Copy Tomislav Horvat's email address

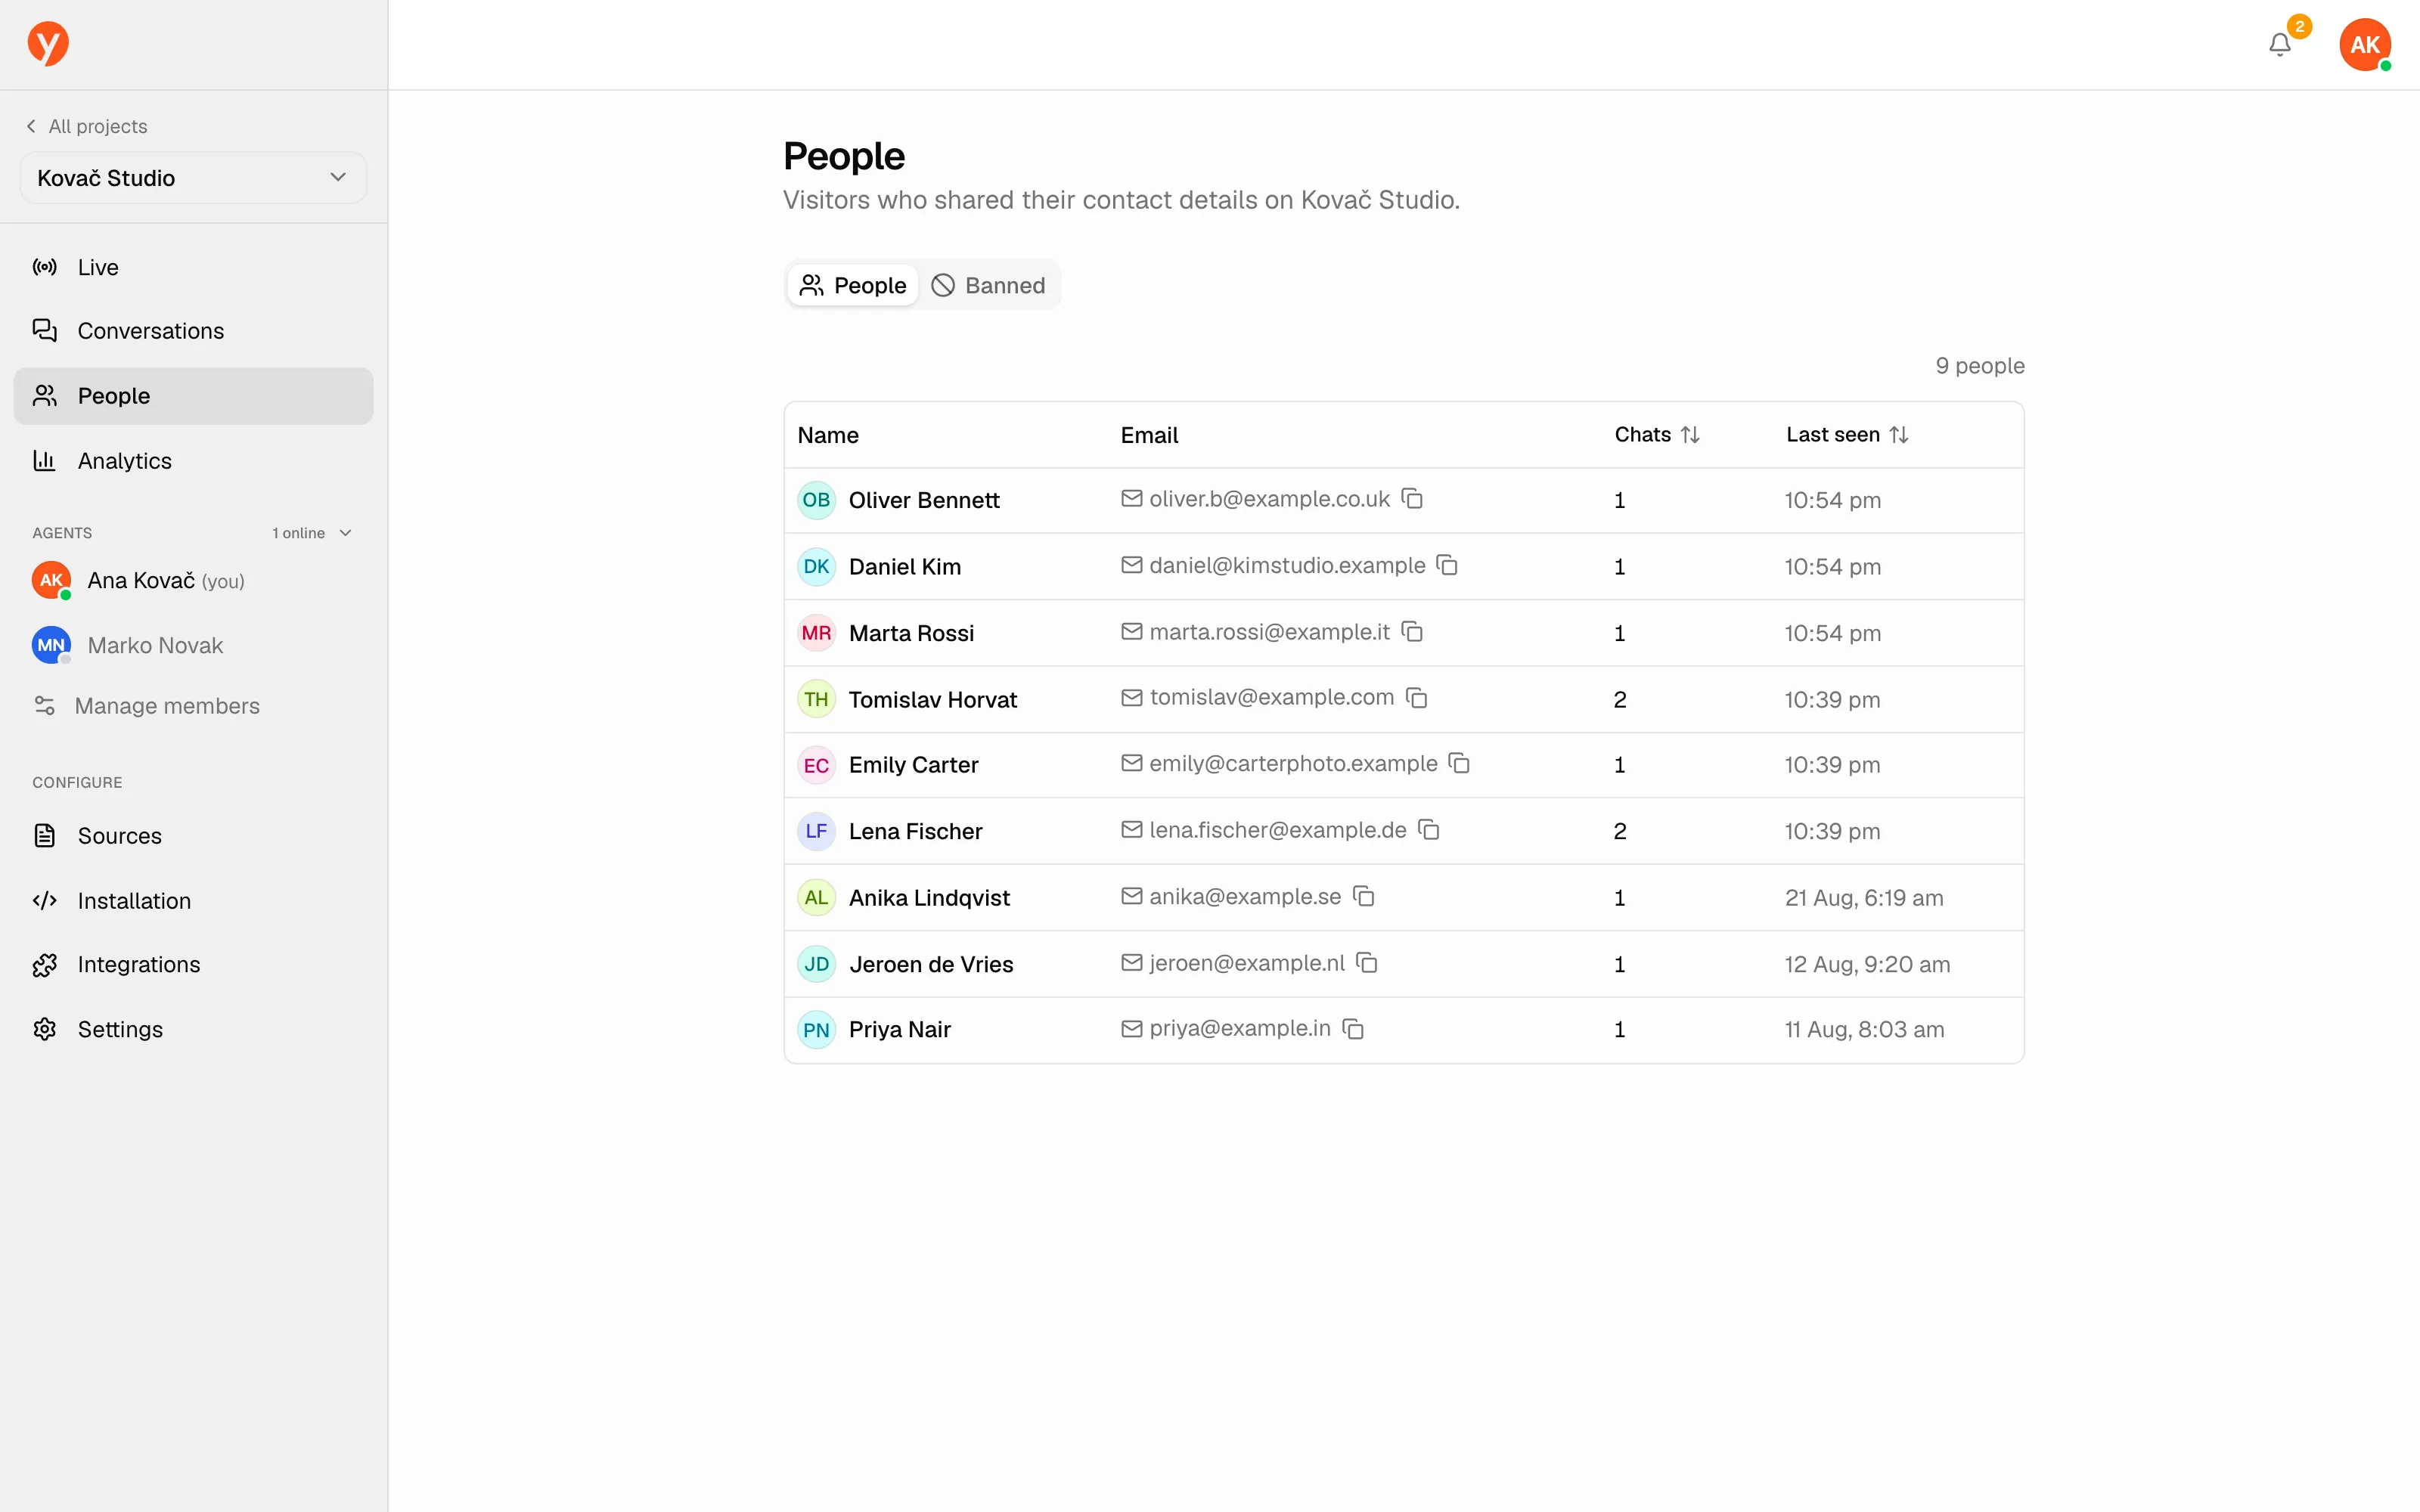(x=1416, y=697)
